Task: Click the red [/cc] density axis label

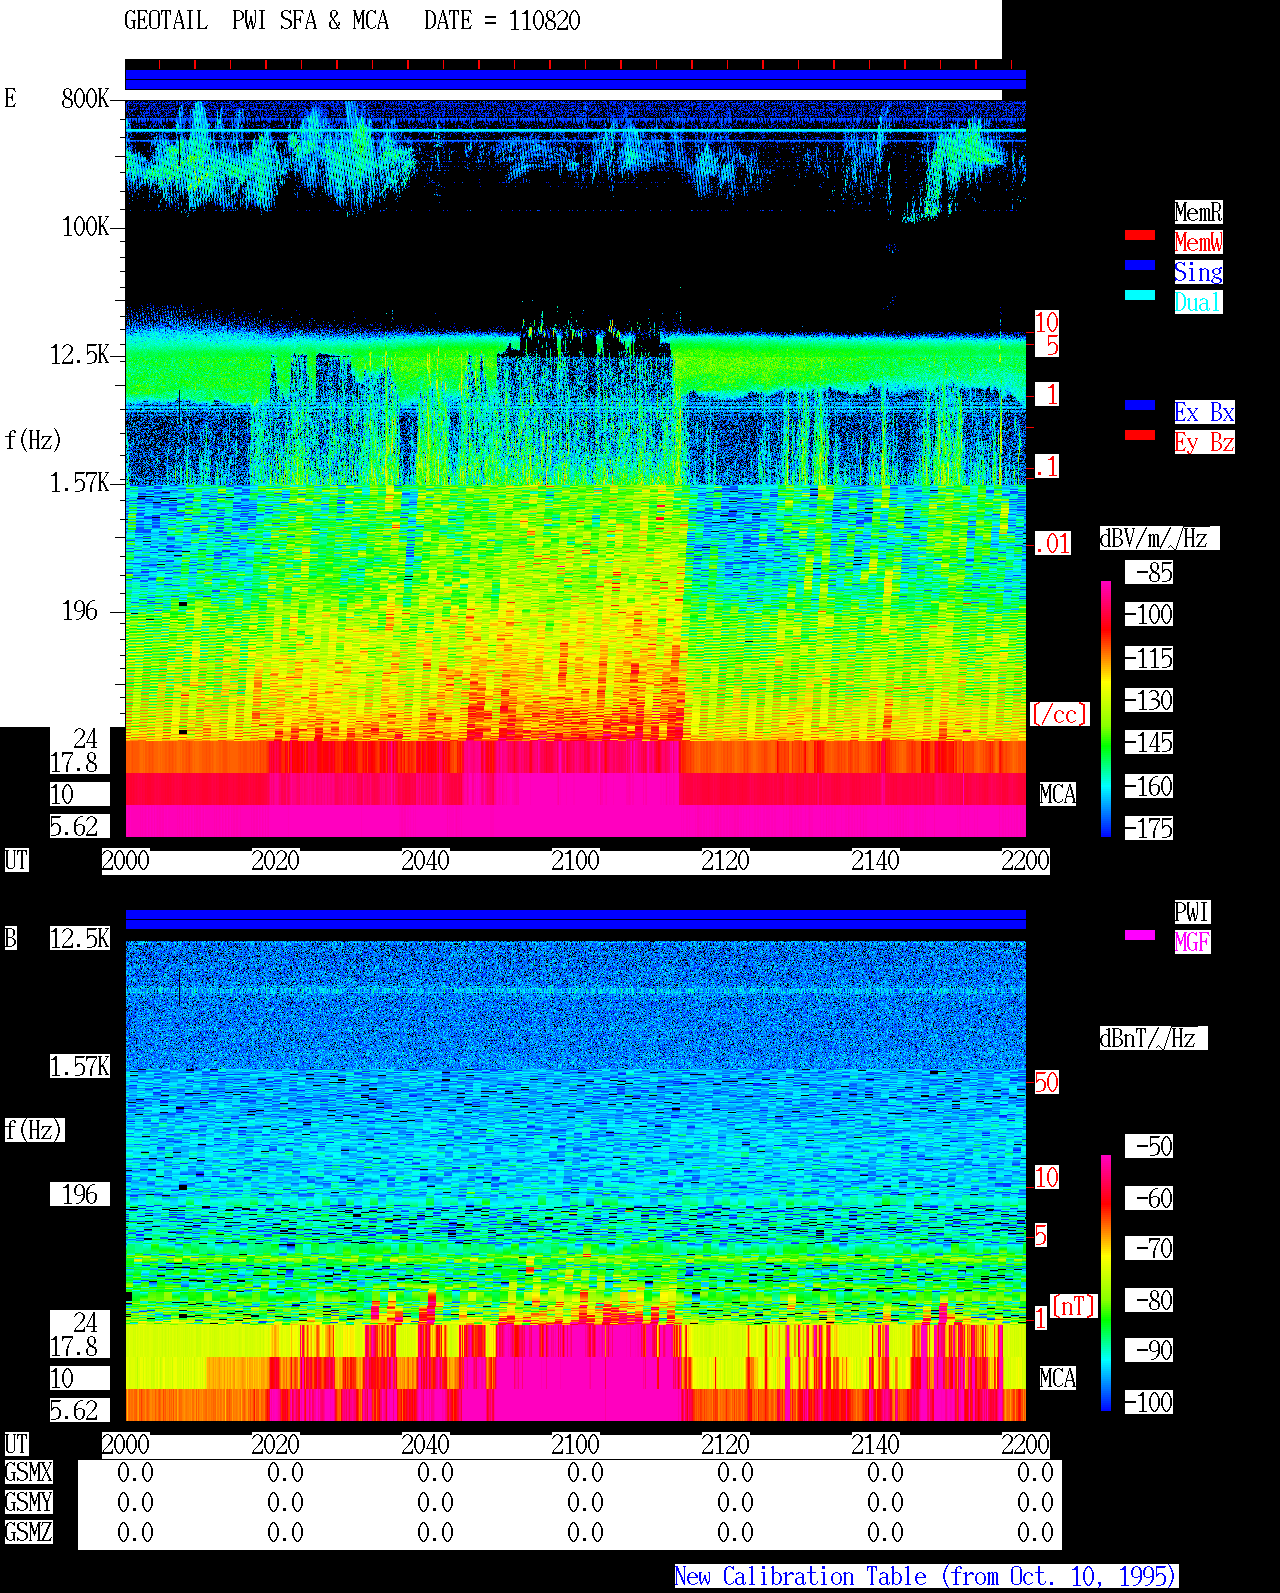Action: pos(1059,715)
